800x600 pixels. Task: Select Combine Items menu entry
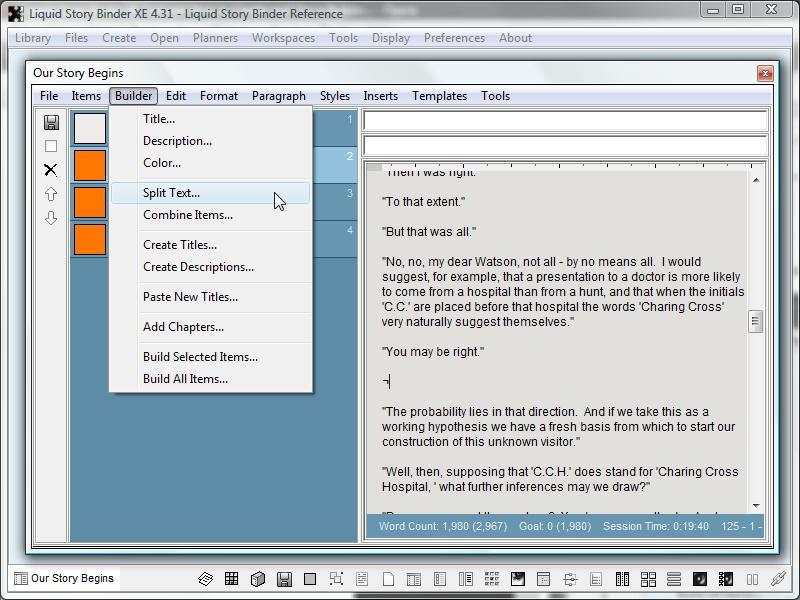coord(187,215)
